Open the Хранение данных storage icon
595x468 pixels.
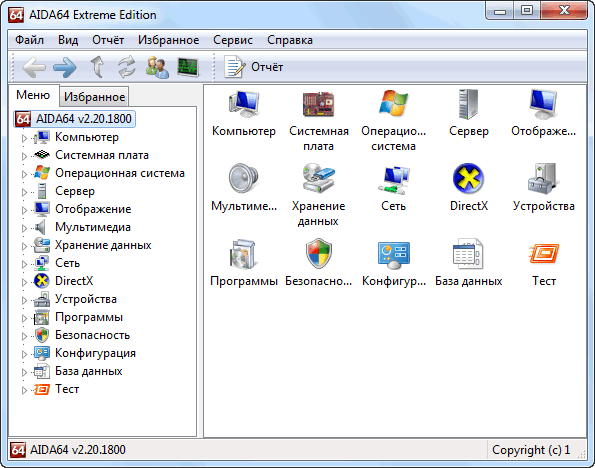(x=318, y=178)
